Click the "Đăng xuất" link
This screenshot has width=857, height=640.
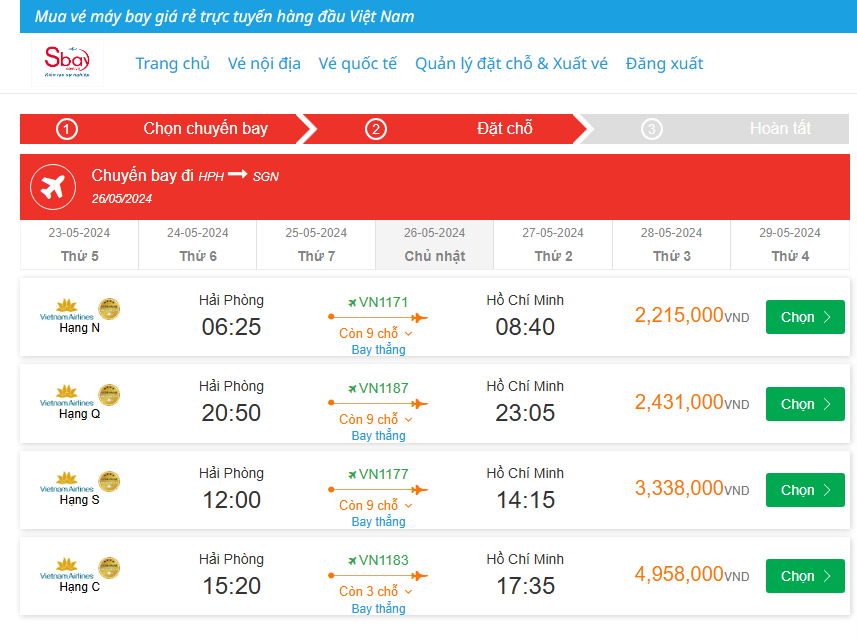pos(664,63)
